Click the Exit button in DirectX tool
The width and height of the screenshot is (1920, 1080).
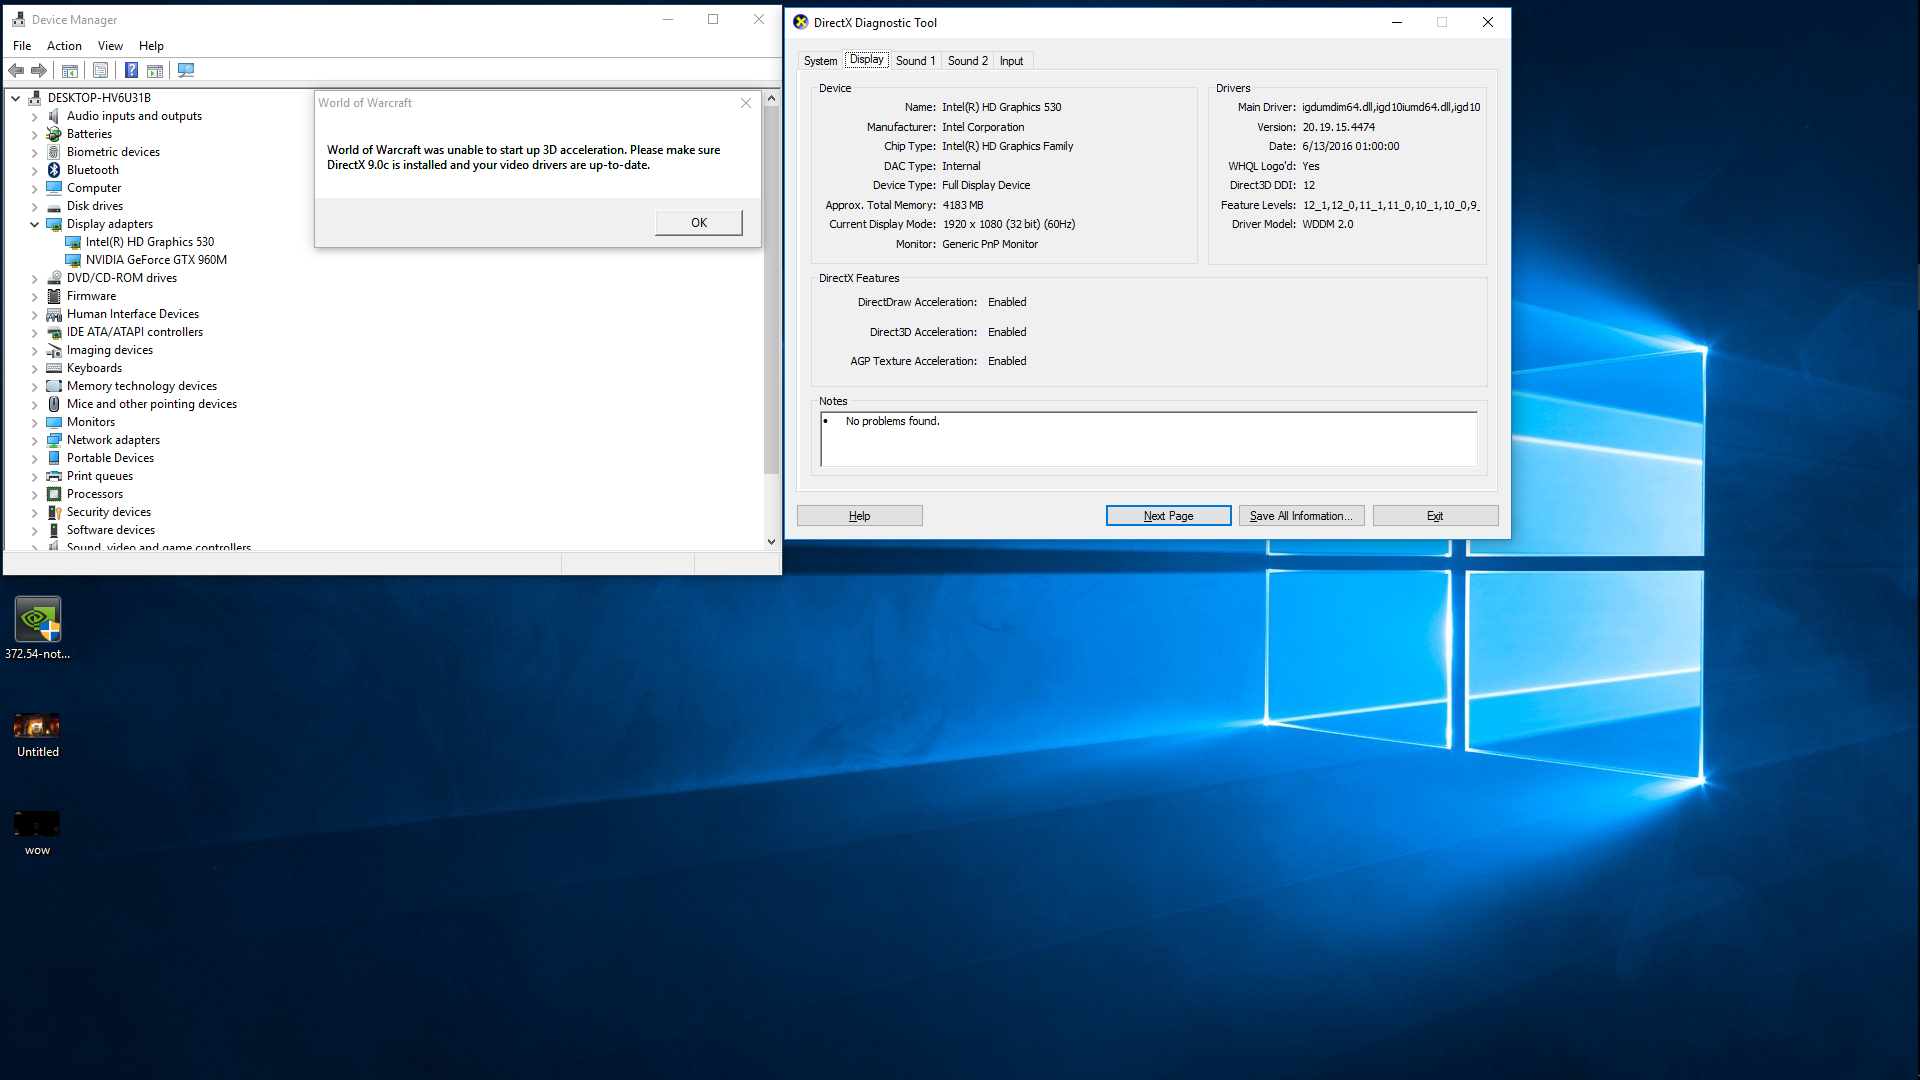[x=1435, y=516]
